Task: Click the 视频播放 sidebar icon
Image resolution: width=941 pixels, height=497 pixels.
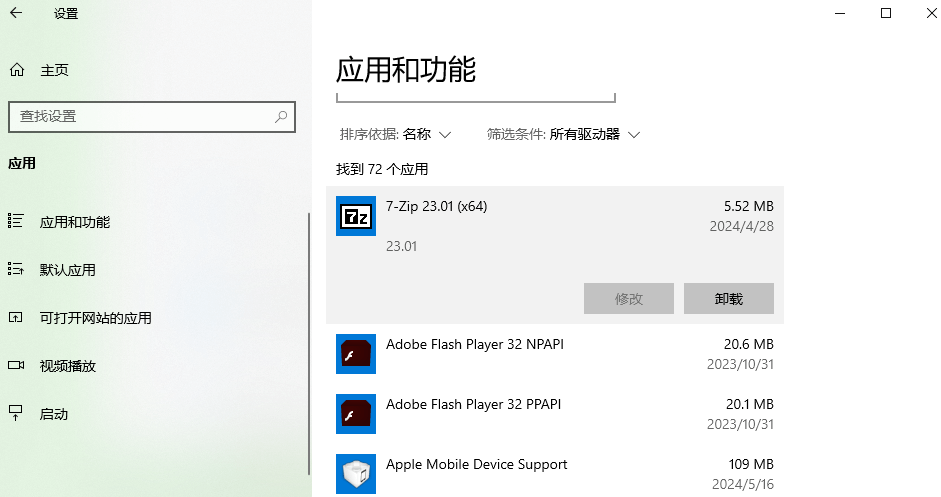Action: pyautogui.click(x=16, y=366)
